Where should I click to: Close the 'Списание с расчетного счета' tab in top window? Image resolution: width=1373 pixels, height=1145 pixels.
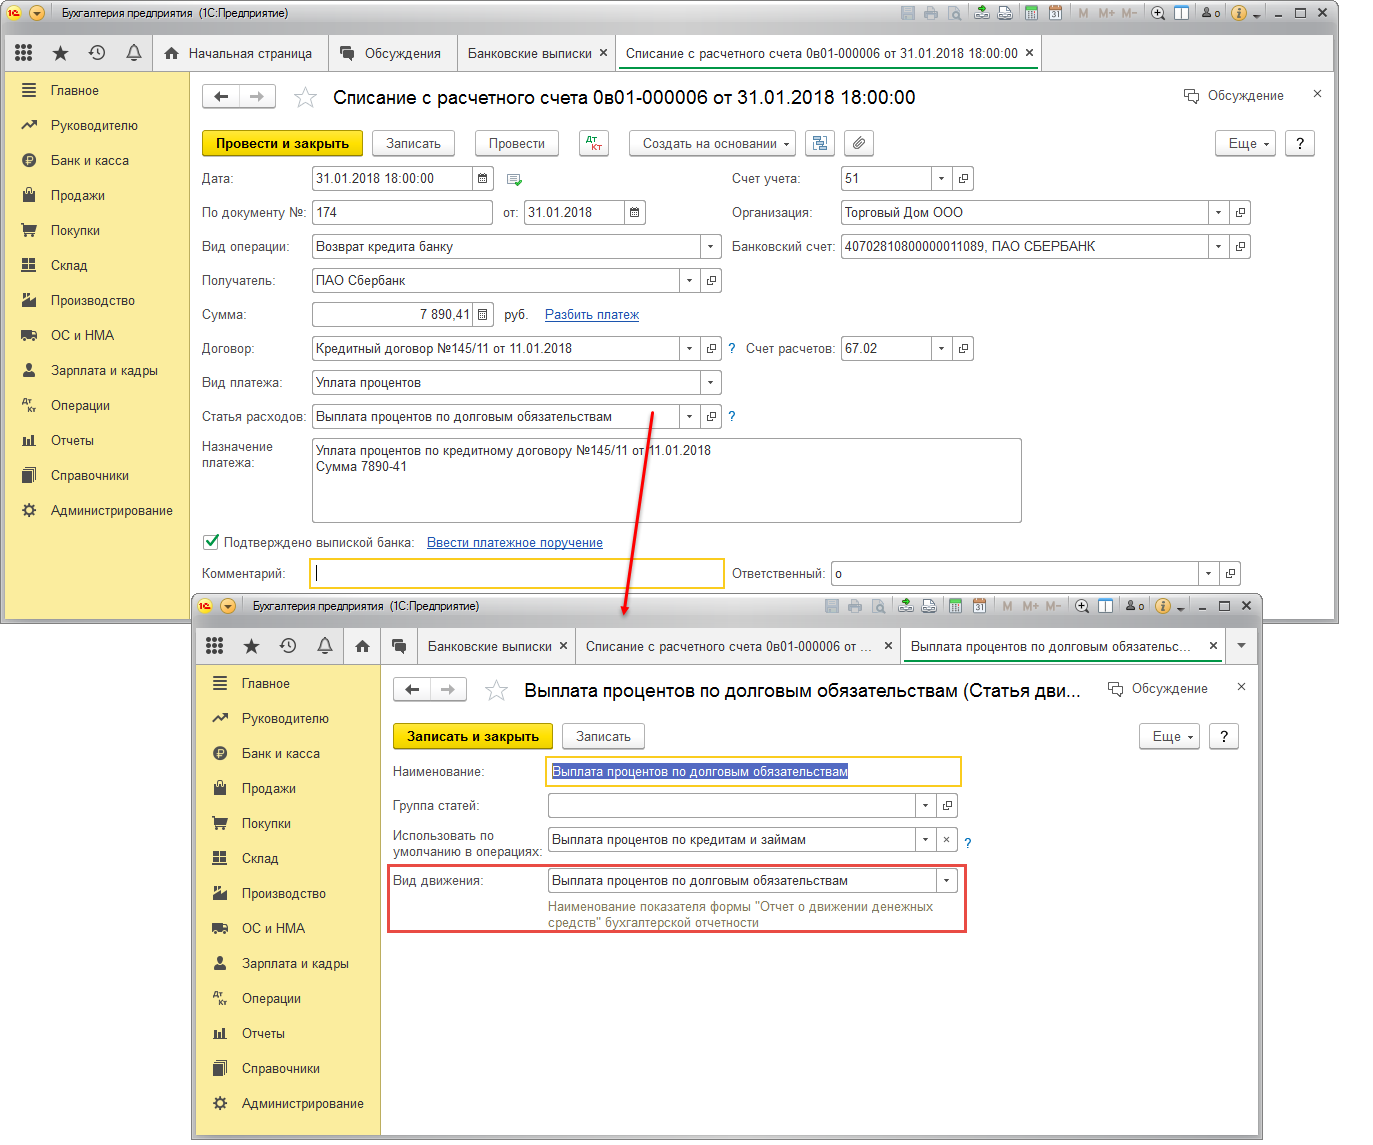click(1029, 53)
